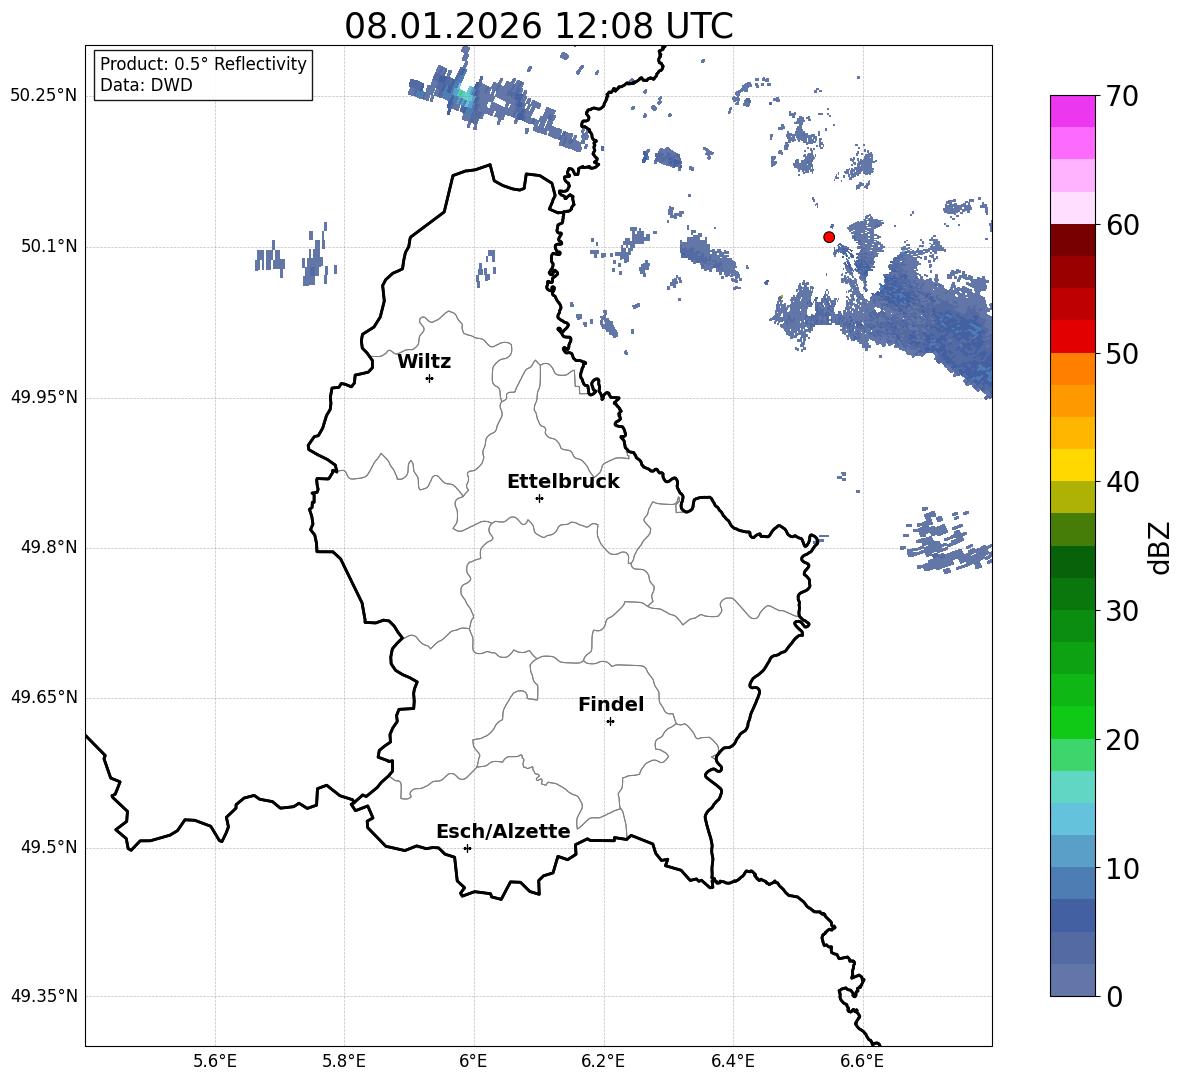1184x1081 pixels.
Task: Click the longitude label '6°E'
Action: 473,1061
